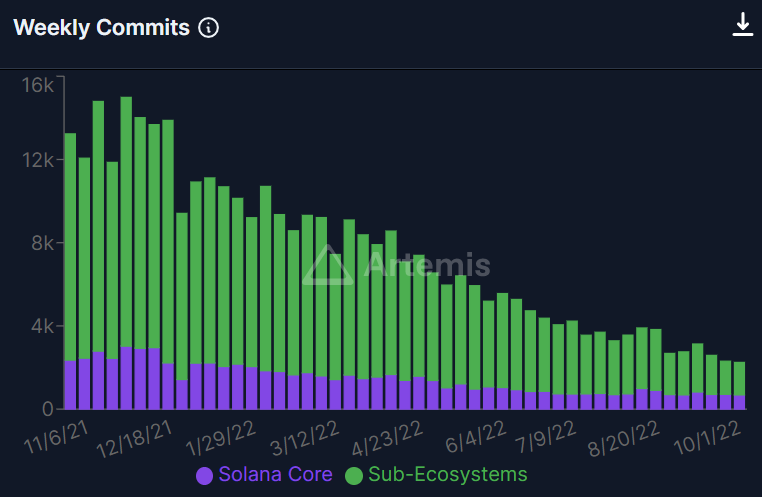Viewport: 762px width, 497px height.
Task: Click the 4/23/22 x-axis date label
Action: click(387, 438)
